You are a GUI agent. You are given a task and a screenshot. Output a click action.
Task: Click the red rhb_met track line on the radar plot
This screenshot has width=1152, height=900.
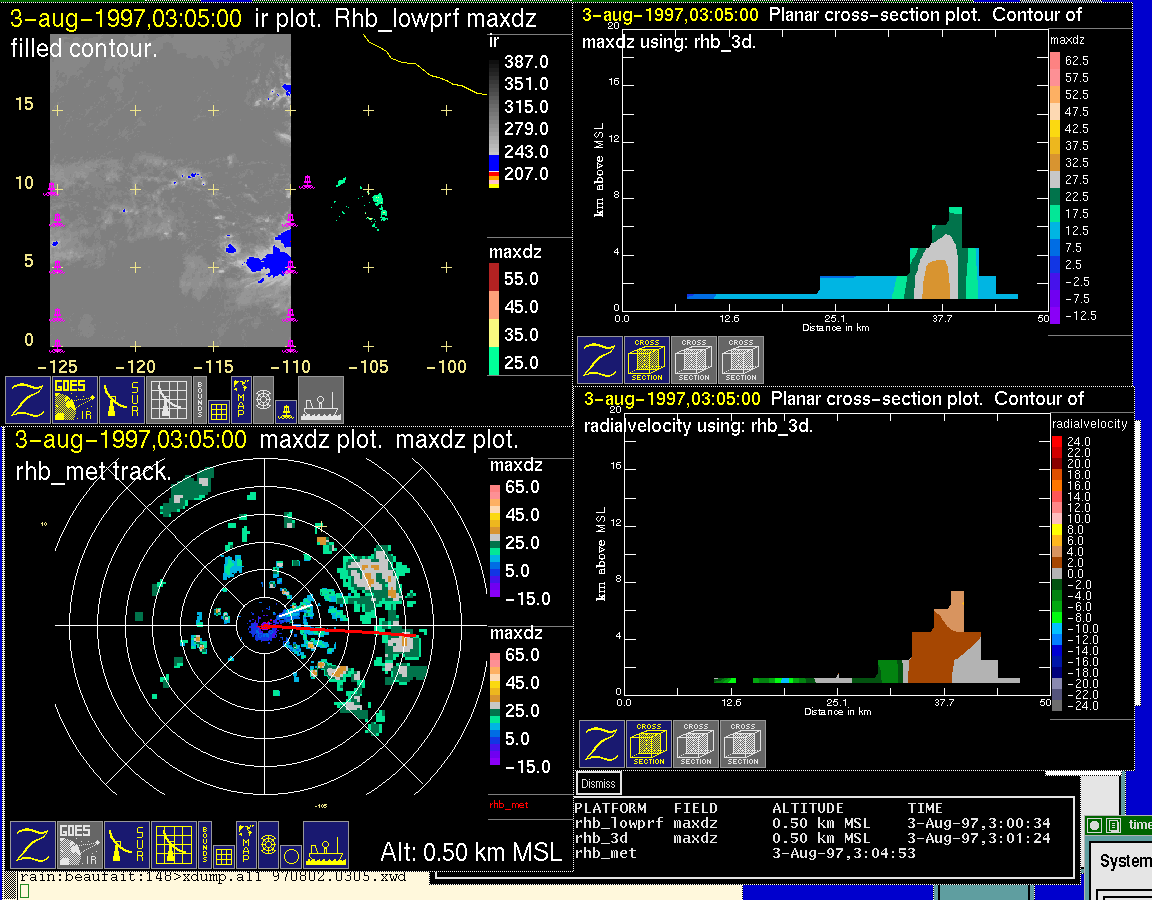340,630
